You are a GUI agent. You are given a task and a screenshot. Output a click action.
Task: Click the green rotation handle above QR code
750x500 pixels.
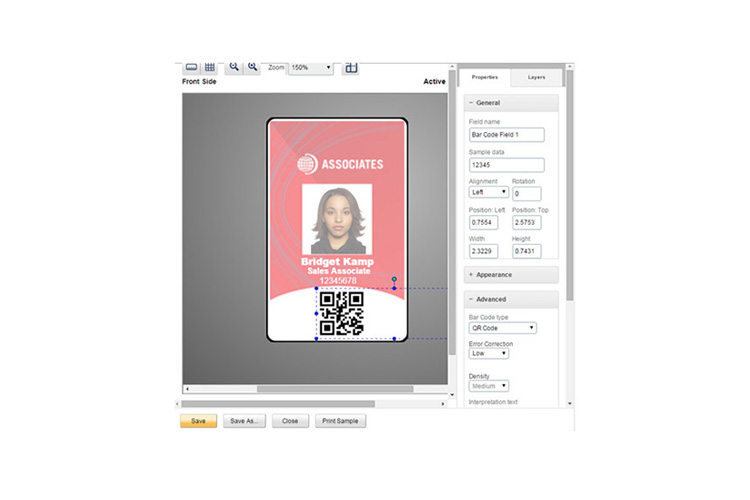[x=394, y=279]
